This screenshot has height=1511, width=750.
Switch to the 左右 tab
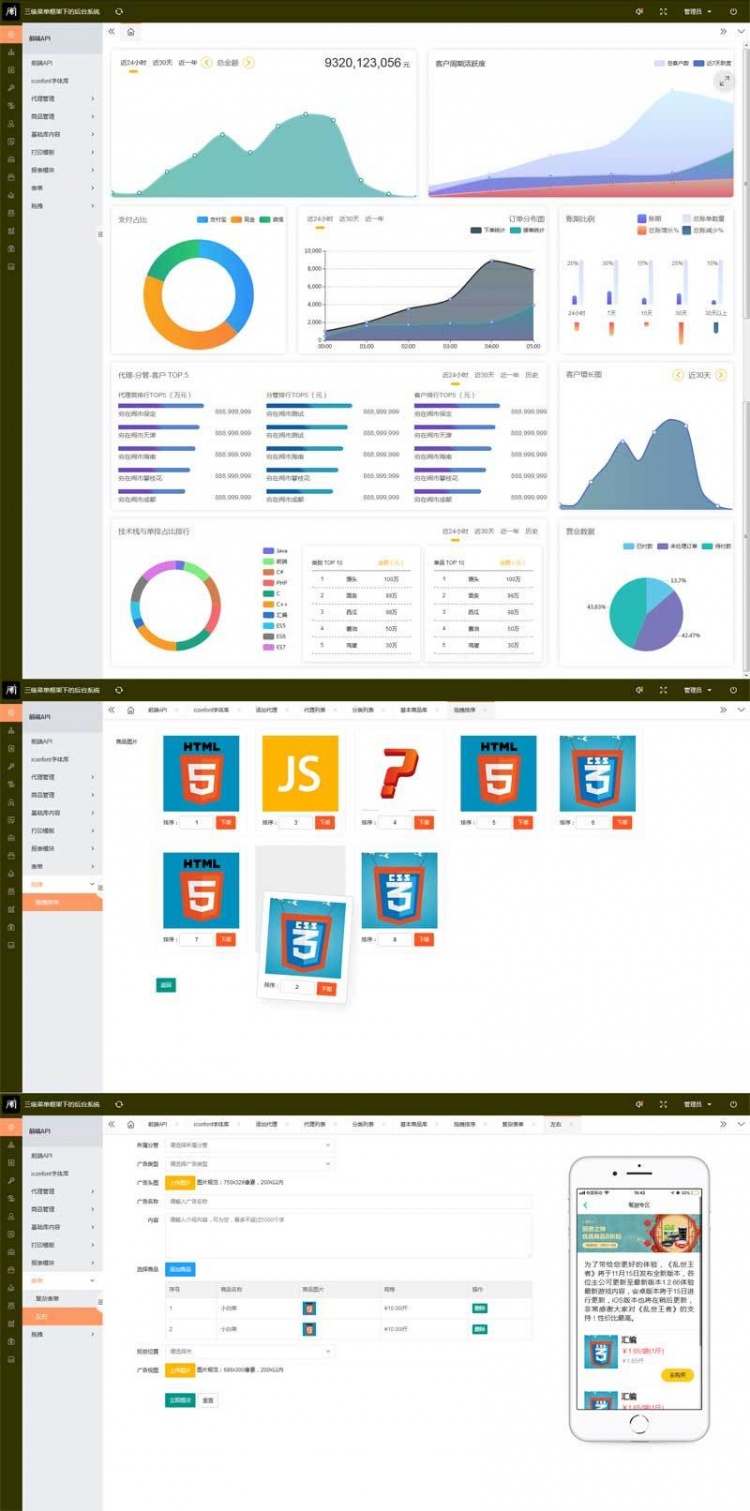point(555,1125)
